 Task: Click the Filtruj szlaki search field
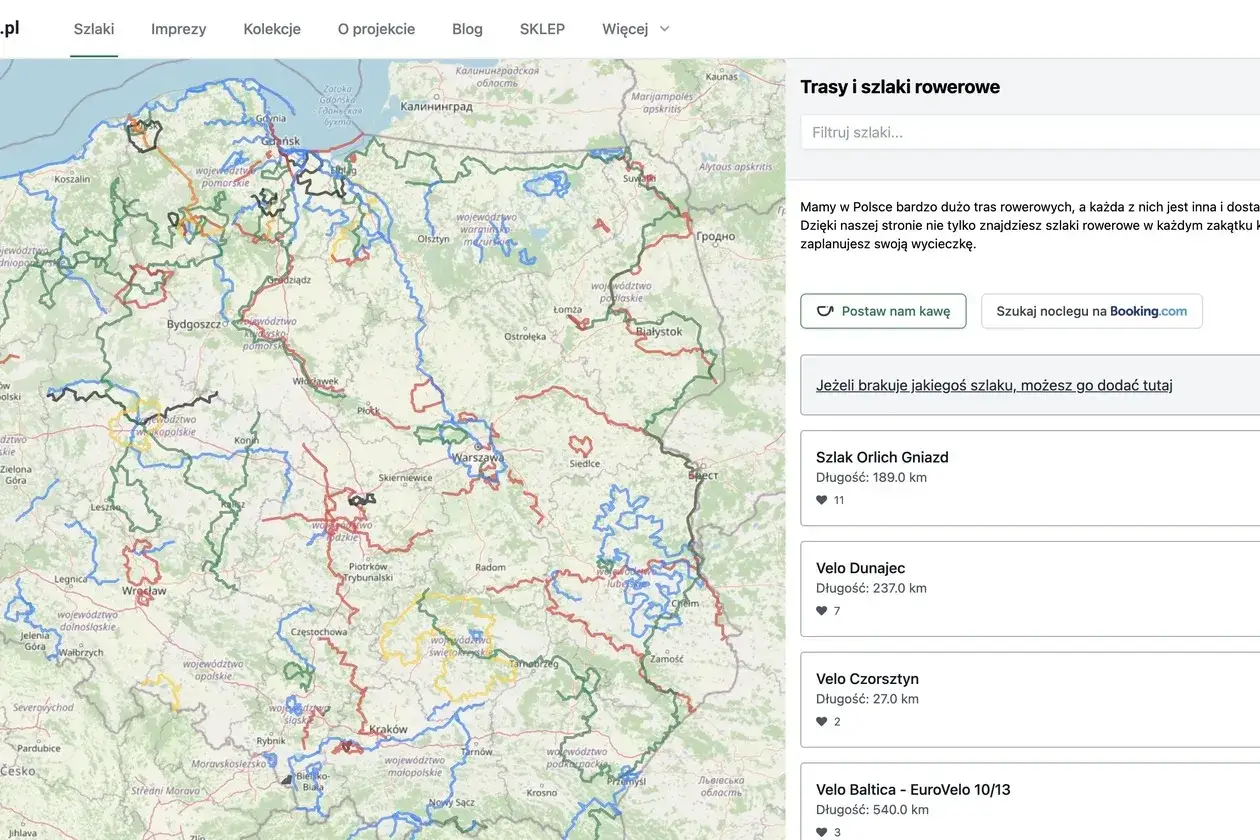click(1000, 131)
